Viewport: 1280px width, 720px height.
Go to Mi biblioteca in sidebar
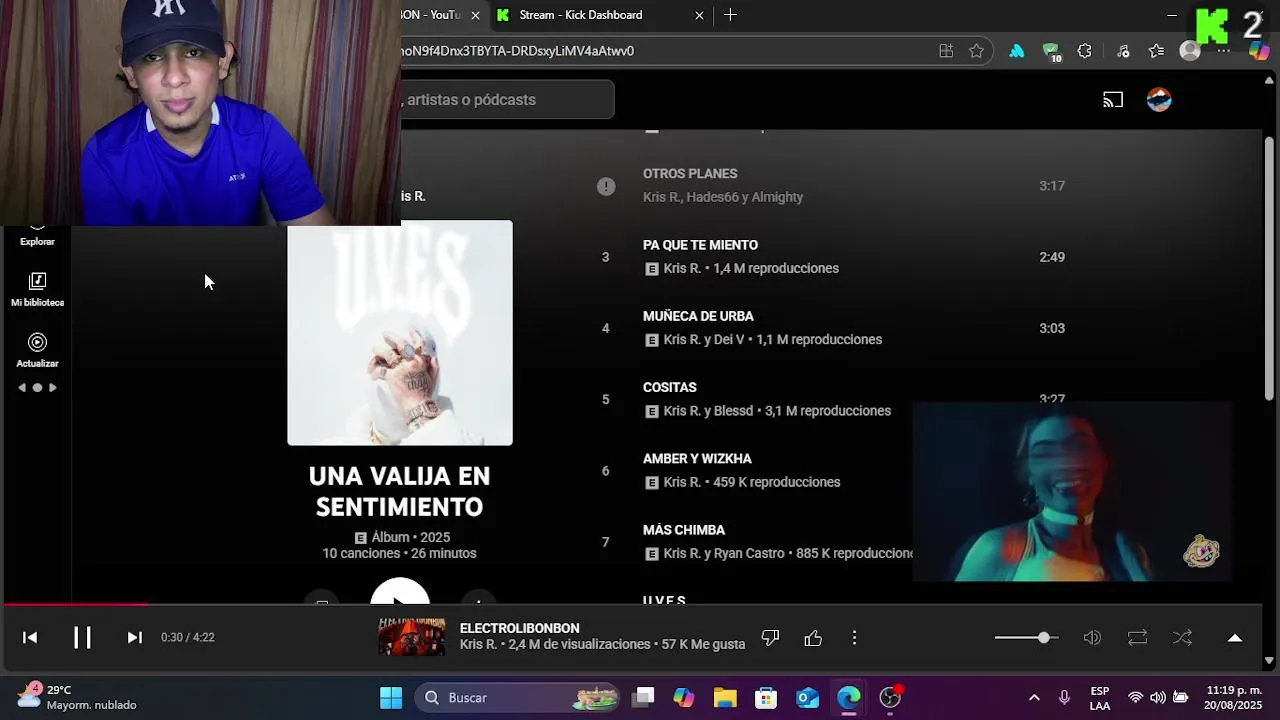click(x=37, y=290)
